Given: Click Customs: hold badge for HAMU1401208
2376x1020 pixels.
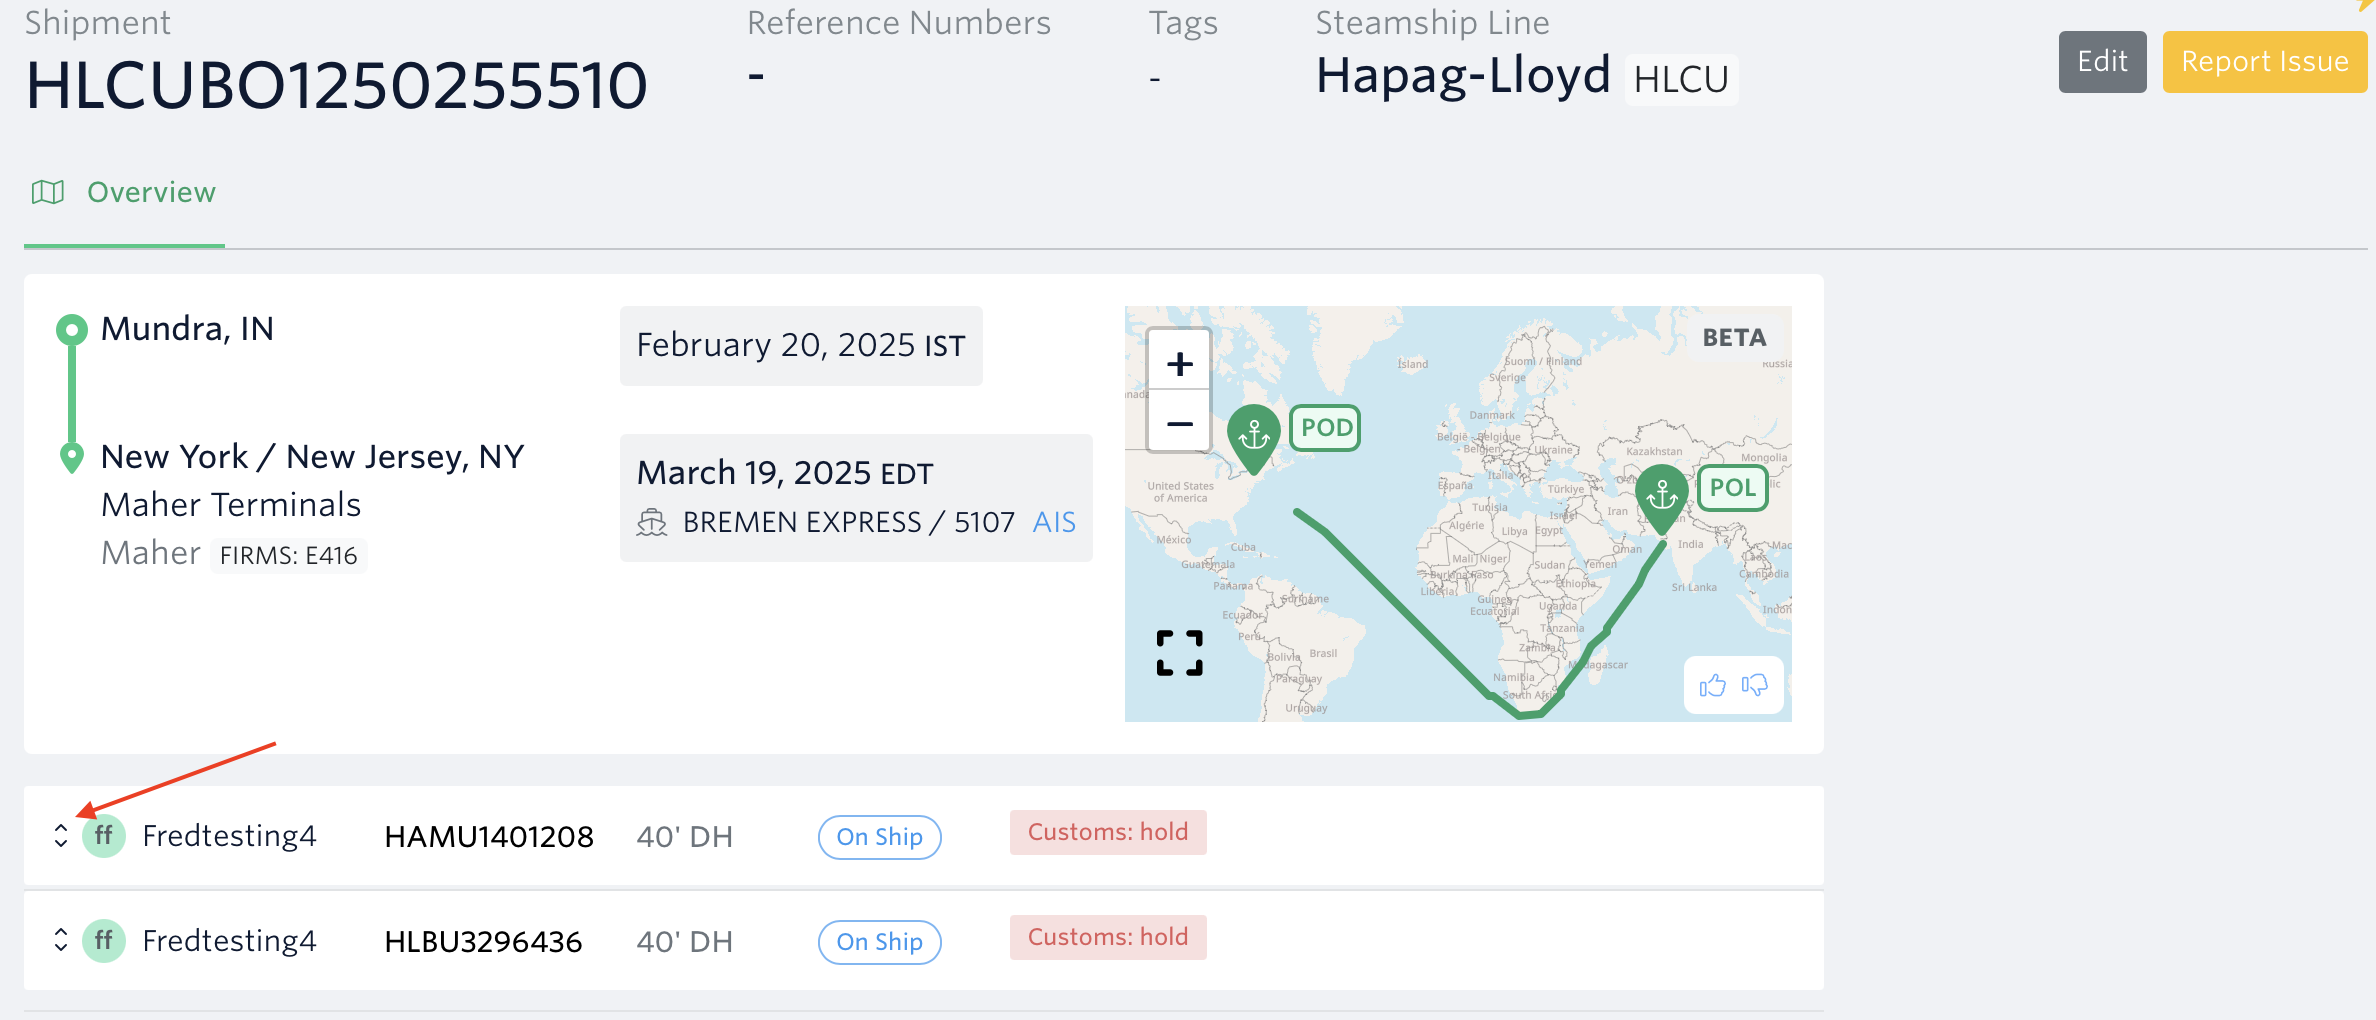Looking at the screenshot, I should click(x=1108, y=832).
